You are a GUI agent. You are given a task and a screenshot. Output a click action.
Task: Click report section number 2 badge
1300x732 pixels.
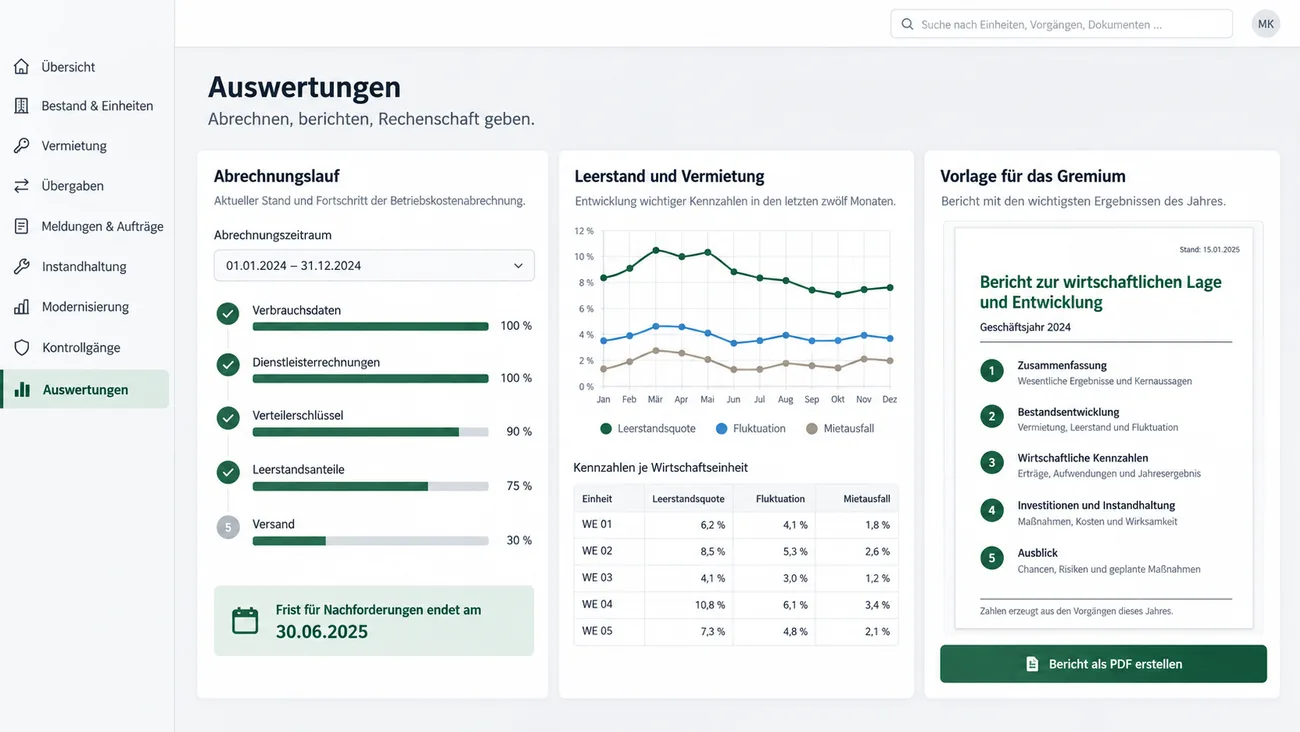pyautogui.click(x=991, y=417)
